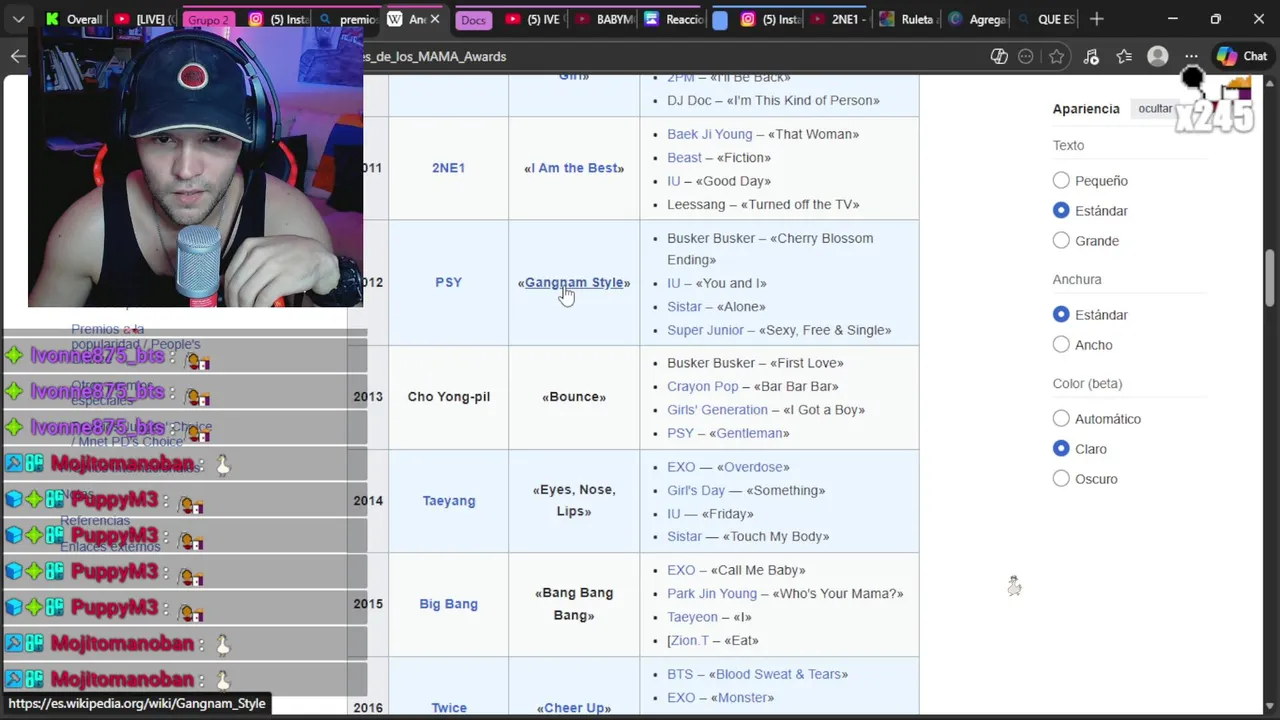Switch to the (5) IVE YouTube tab
This screenshot has height=720, width=1280.
[x=533, y=19]
